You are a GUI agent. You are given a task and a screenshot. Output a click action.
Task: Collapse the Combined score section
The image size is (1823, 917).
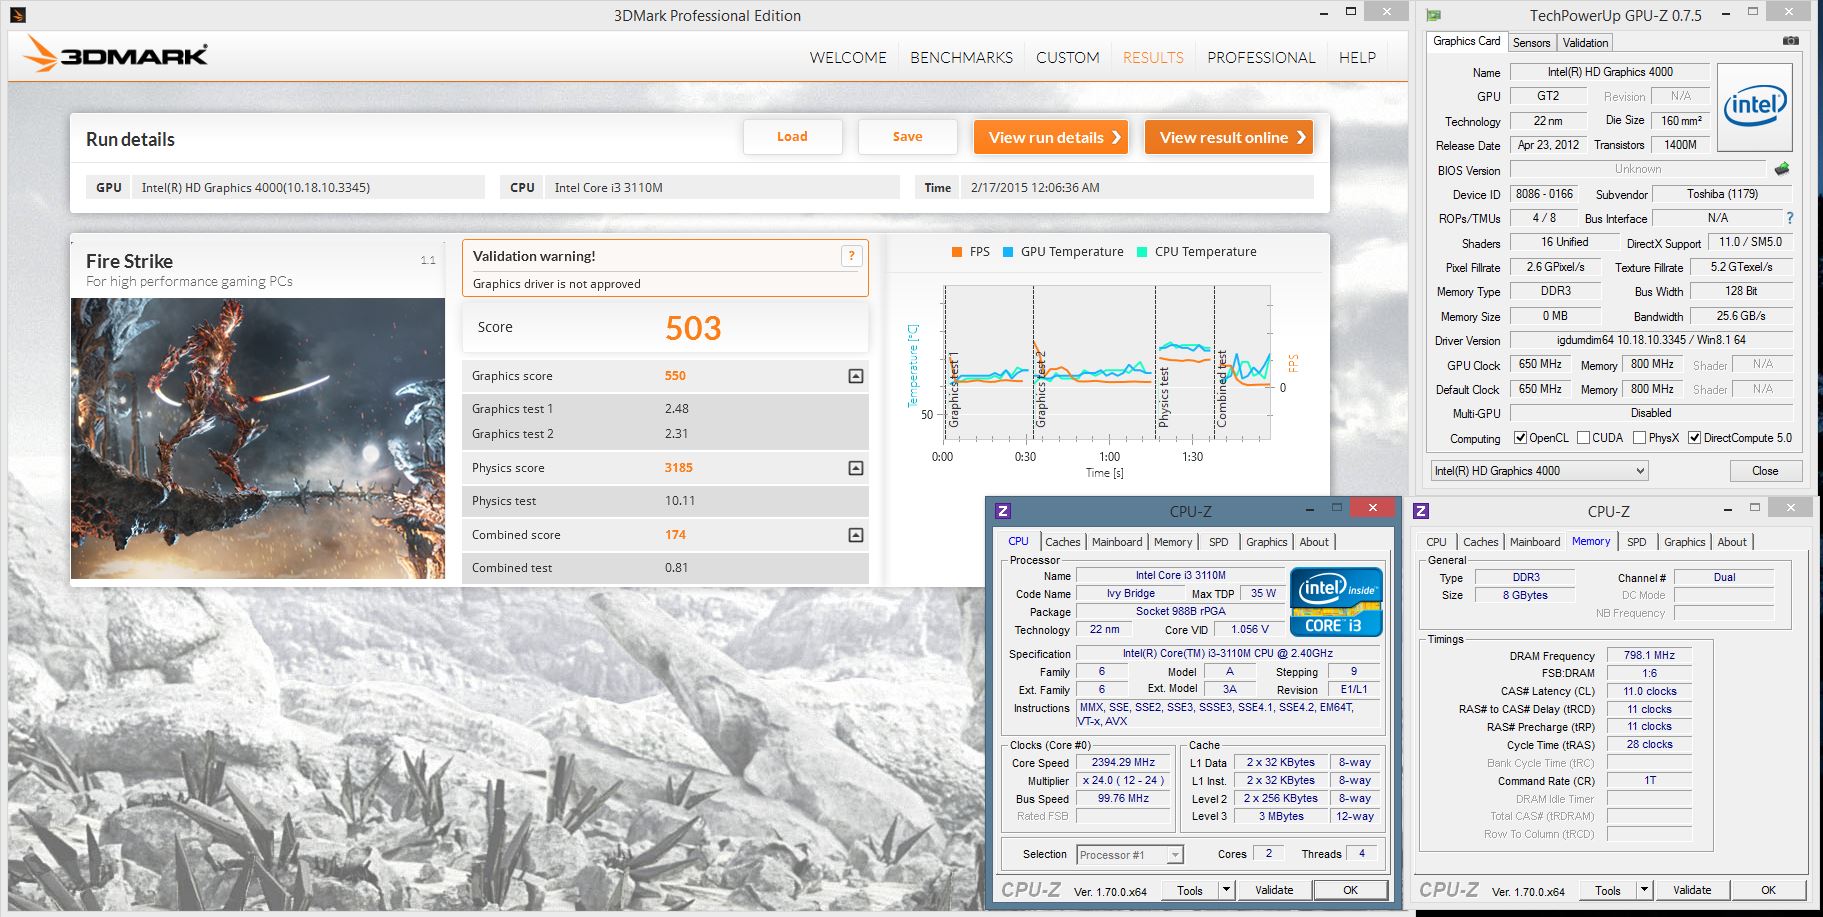click(856, 535)
